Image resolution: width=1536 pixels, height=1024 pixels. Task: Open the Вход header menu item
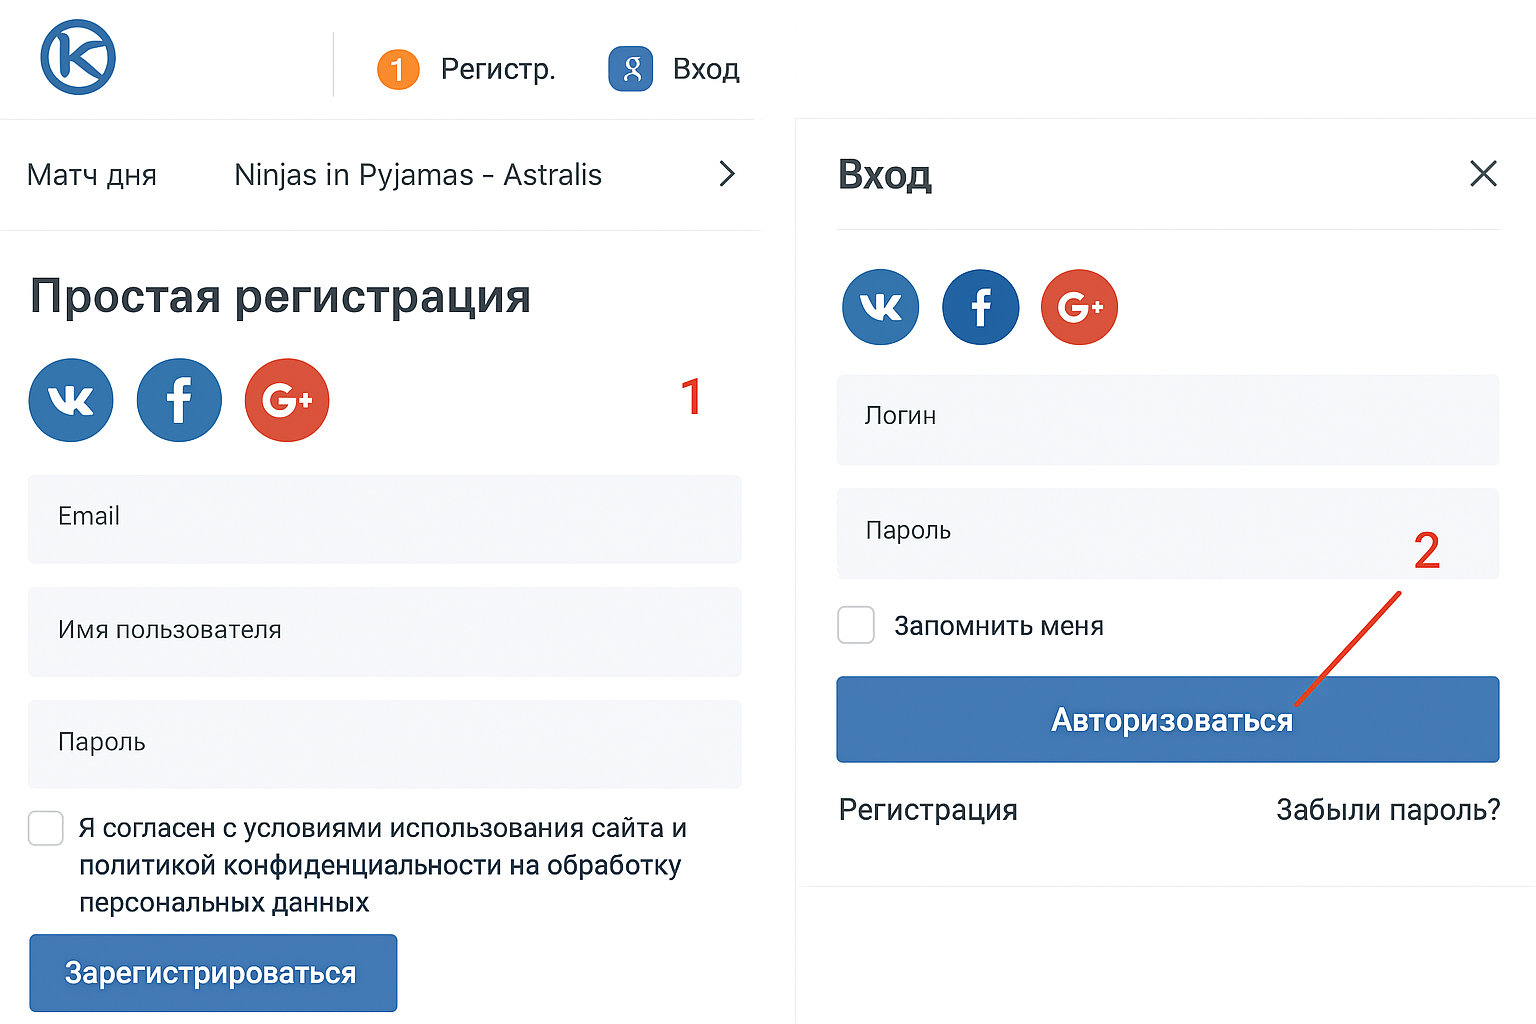tap(706, 69)
